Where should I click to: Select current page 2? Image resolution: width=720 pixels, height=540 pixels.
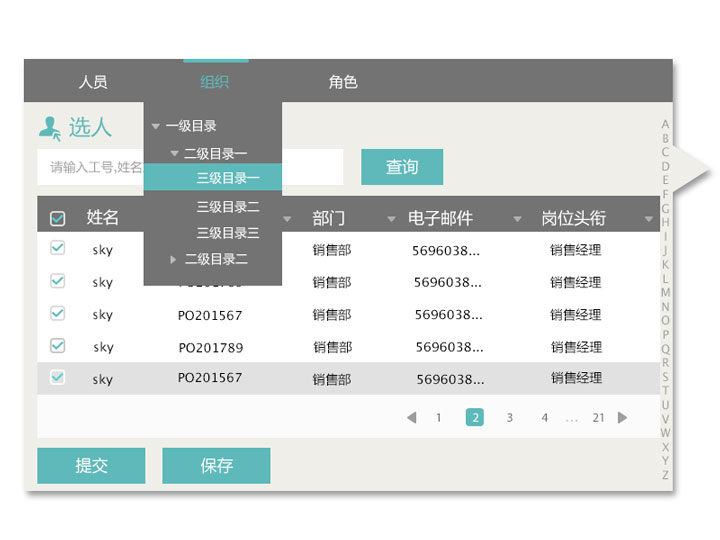click(475, 417)
